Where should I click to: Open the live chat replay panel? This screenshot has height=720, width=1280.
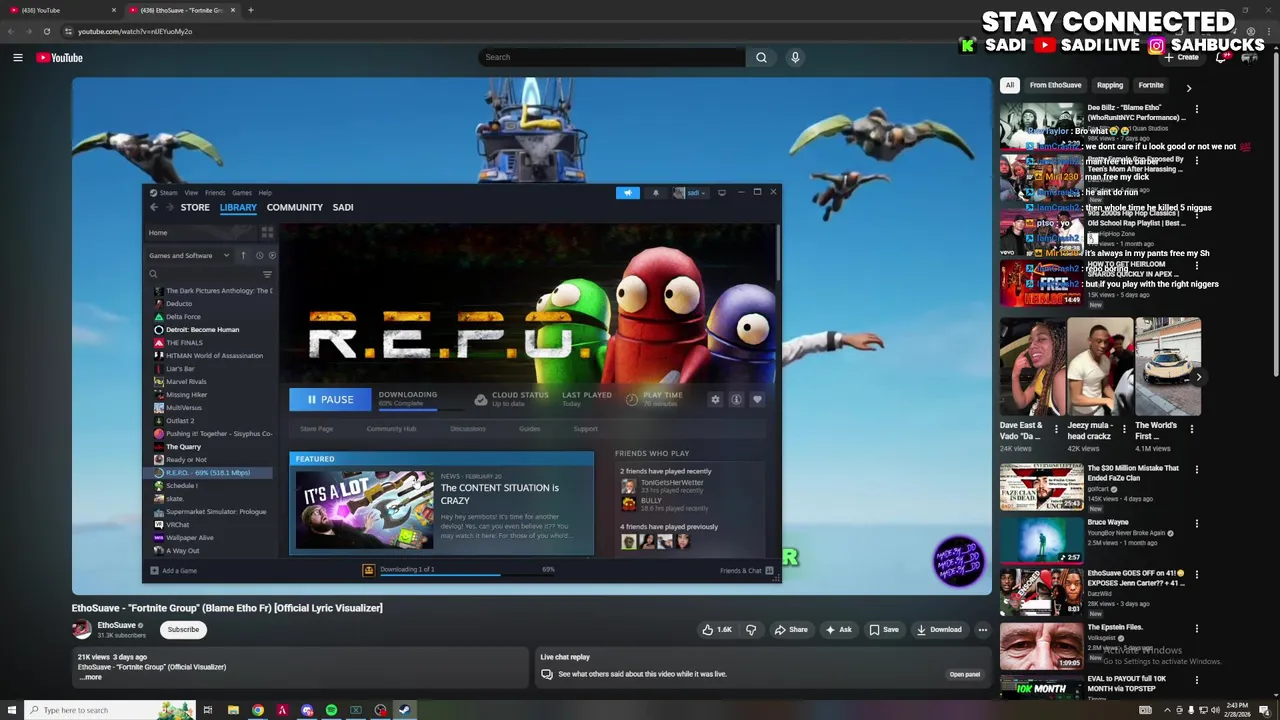pyautogui.click(x=964, y=674)
